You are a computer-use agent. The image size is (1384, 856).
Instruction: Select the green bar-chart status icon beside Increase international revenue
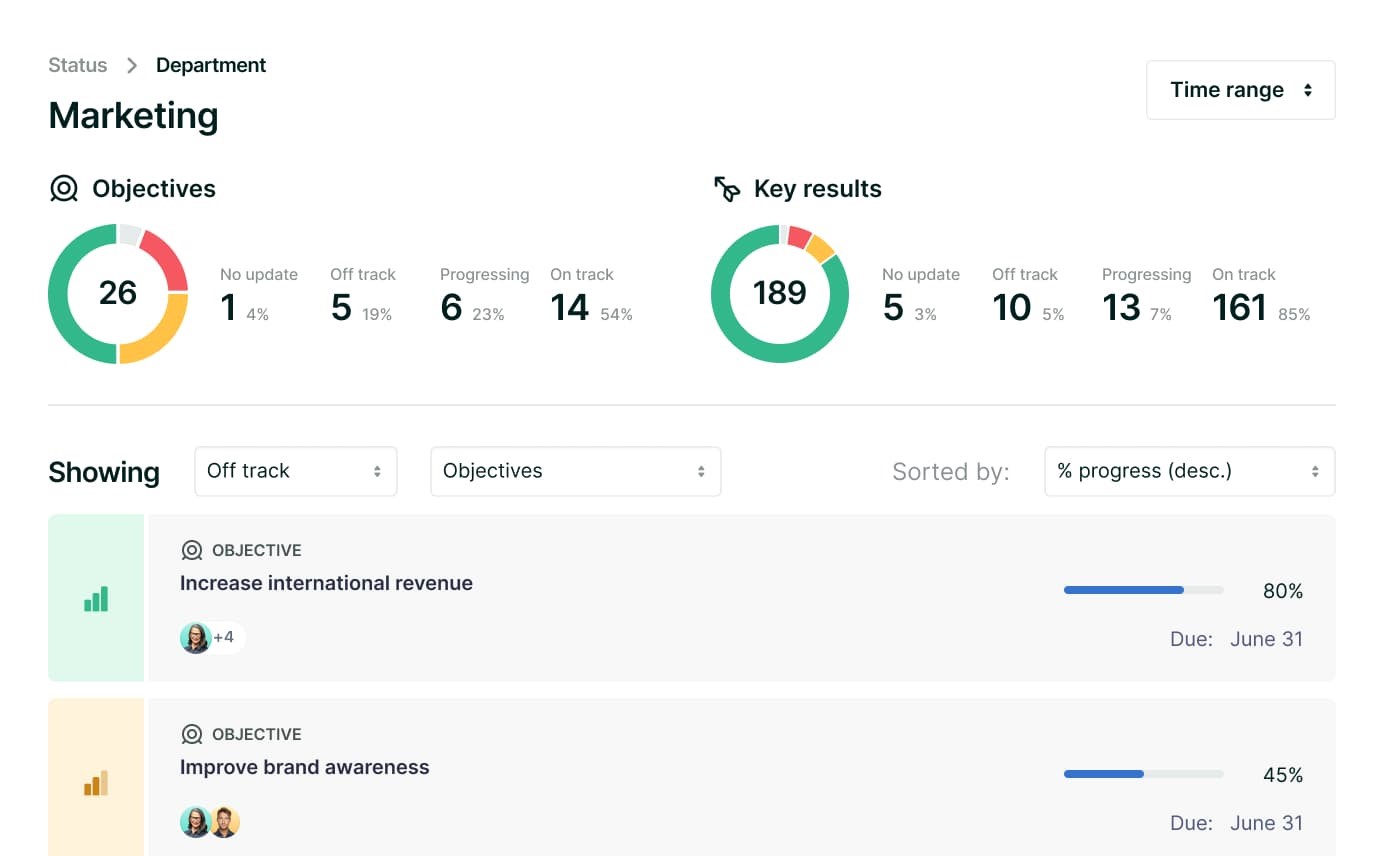click(x=95, y=597)
